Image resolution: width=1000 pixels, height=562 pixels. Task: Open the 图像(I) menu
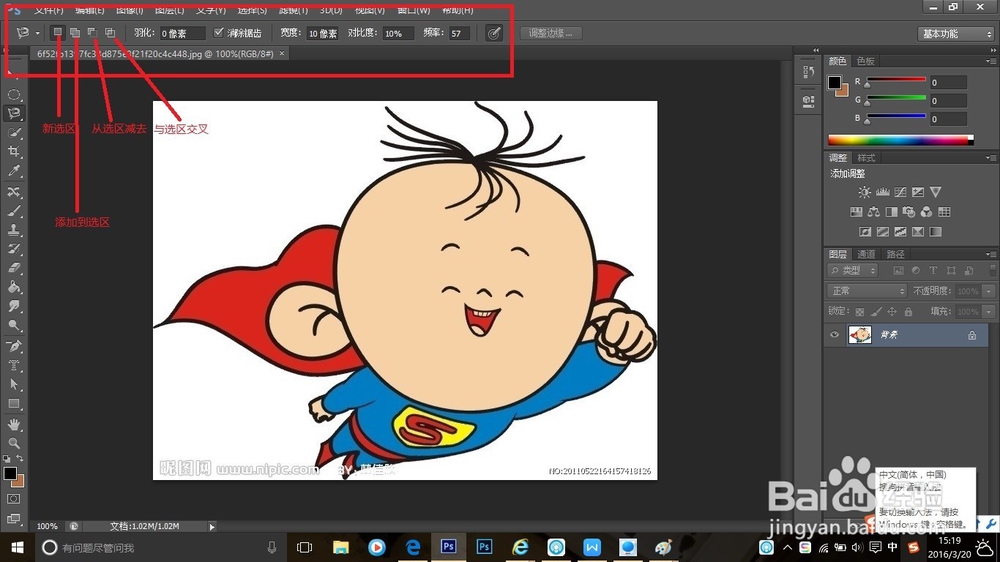[129, 10]
